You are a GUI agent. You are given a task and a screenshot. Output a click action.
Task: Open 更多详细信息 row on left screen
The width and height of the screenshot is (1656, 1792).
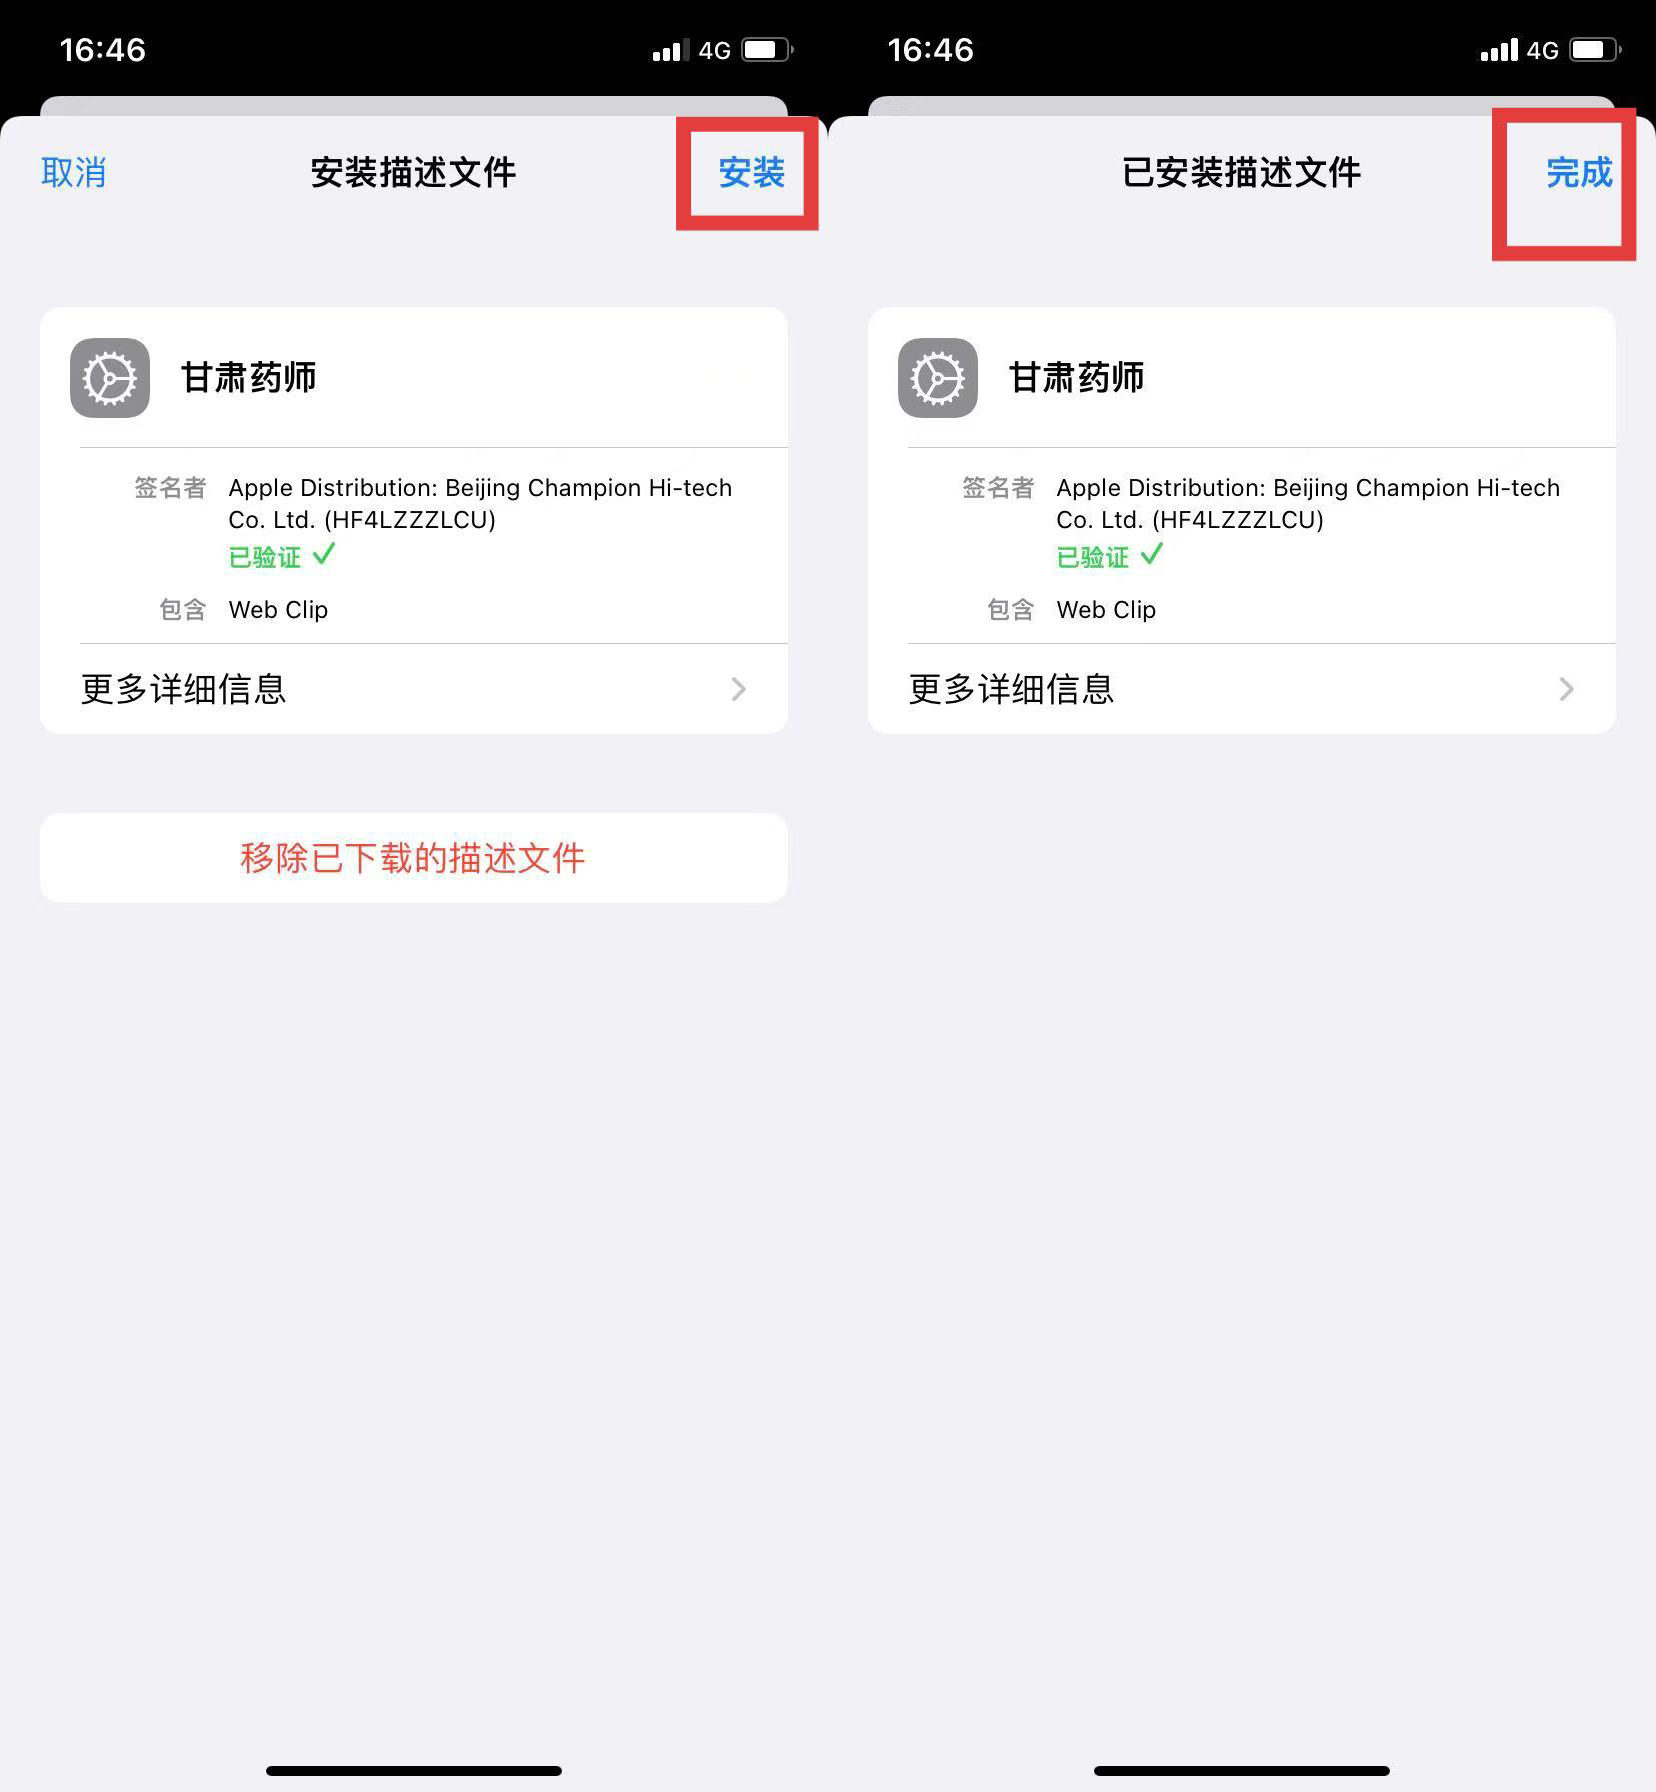click(414, 689)
